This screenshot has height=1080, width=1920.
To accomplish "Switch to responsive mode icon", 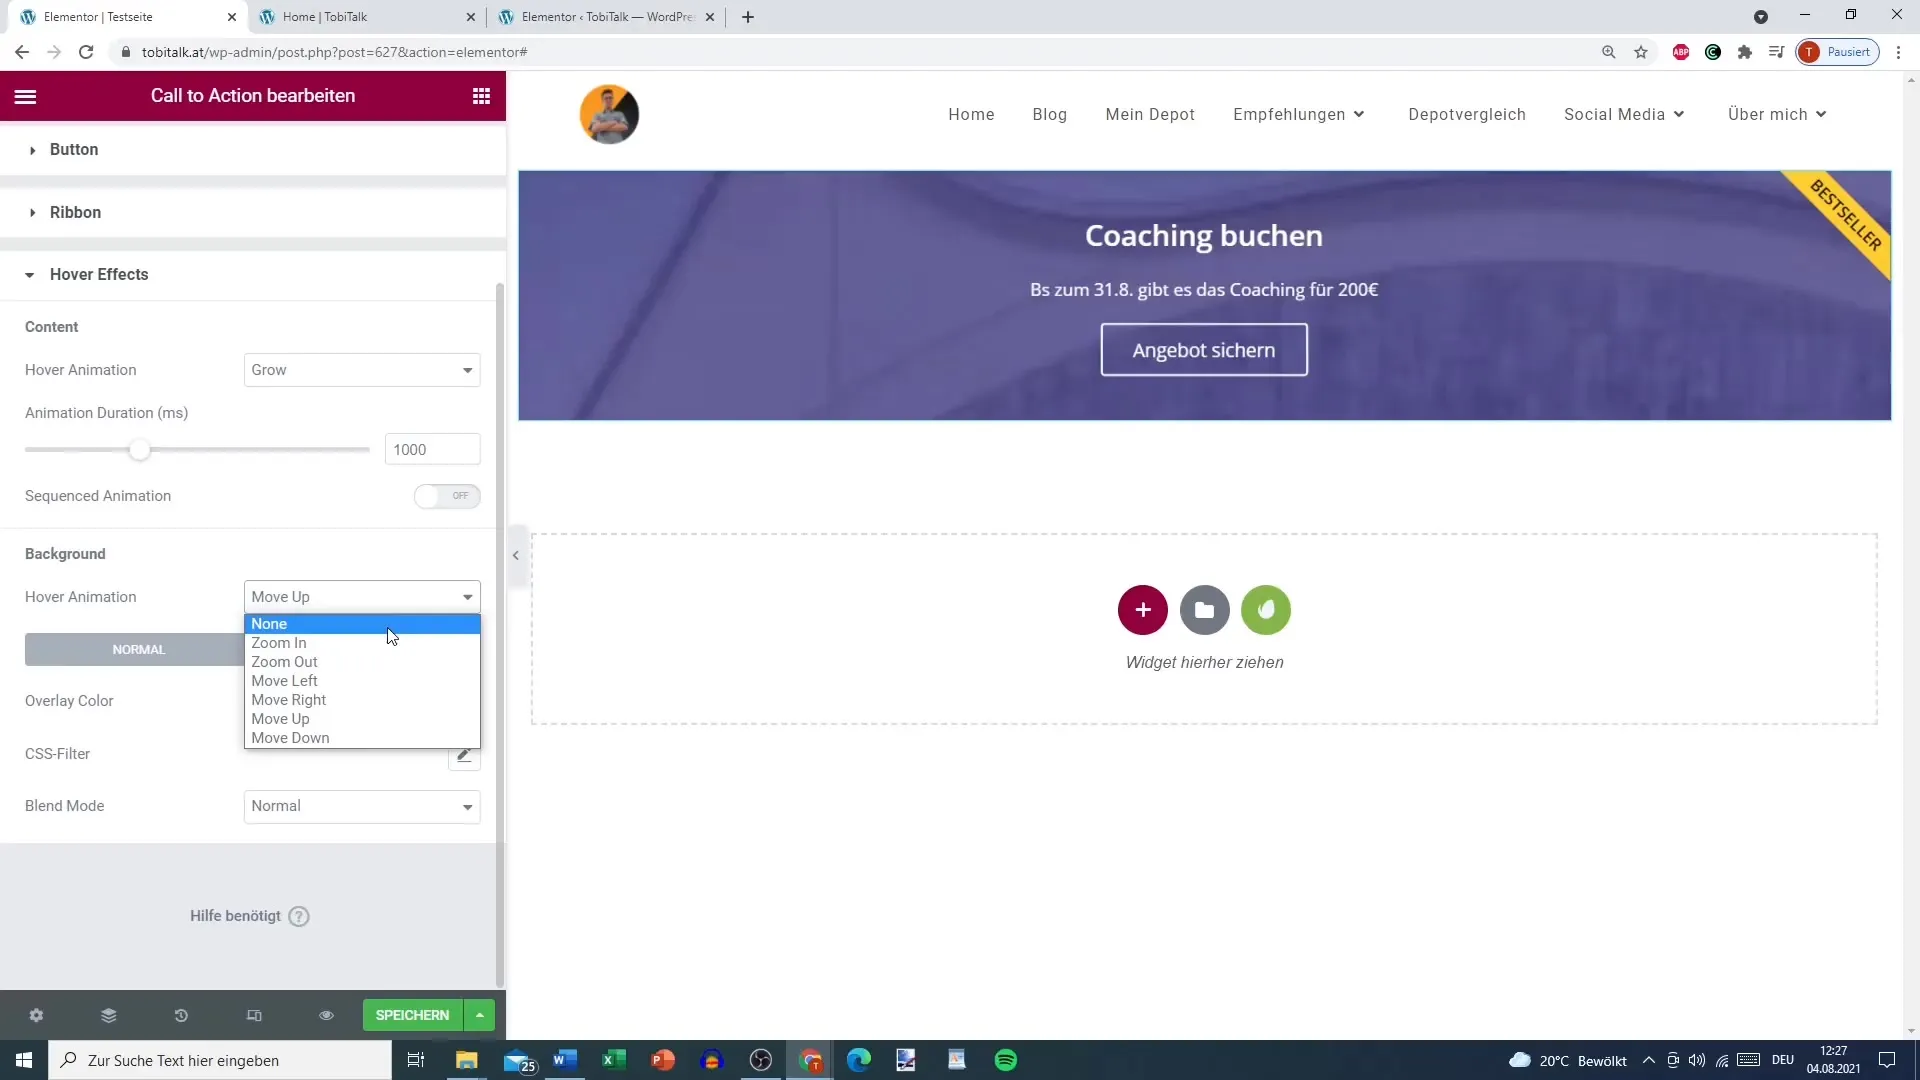I will (x=254, y=1015).
